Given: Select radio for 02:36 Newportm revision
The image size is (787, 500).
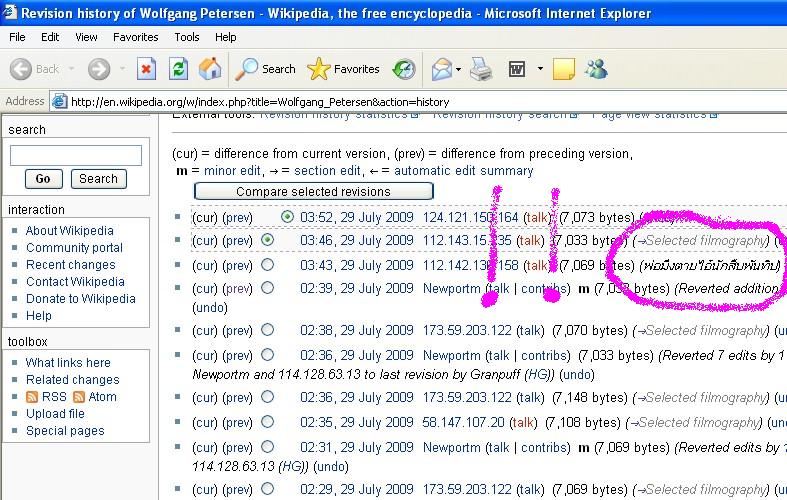Looking at the screenshot, I should coord(268,355).
